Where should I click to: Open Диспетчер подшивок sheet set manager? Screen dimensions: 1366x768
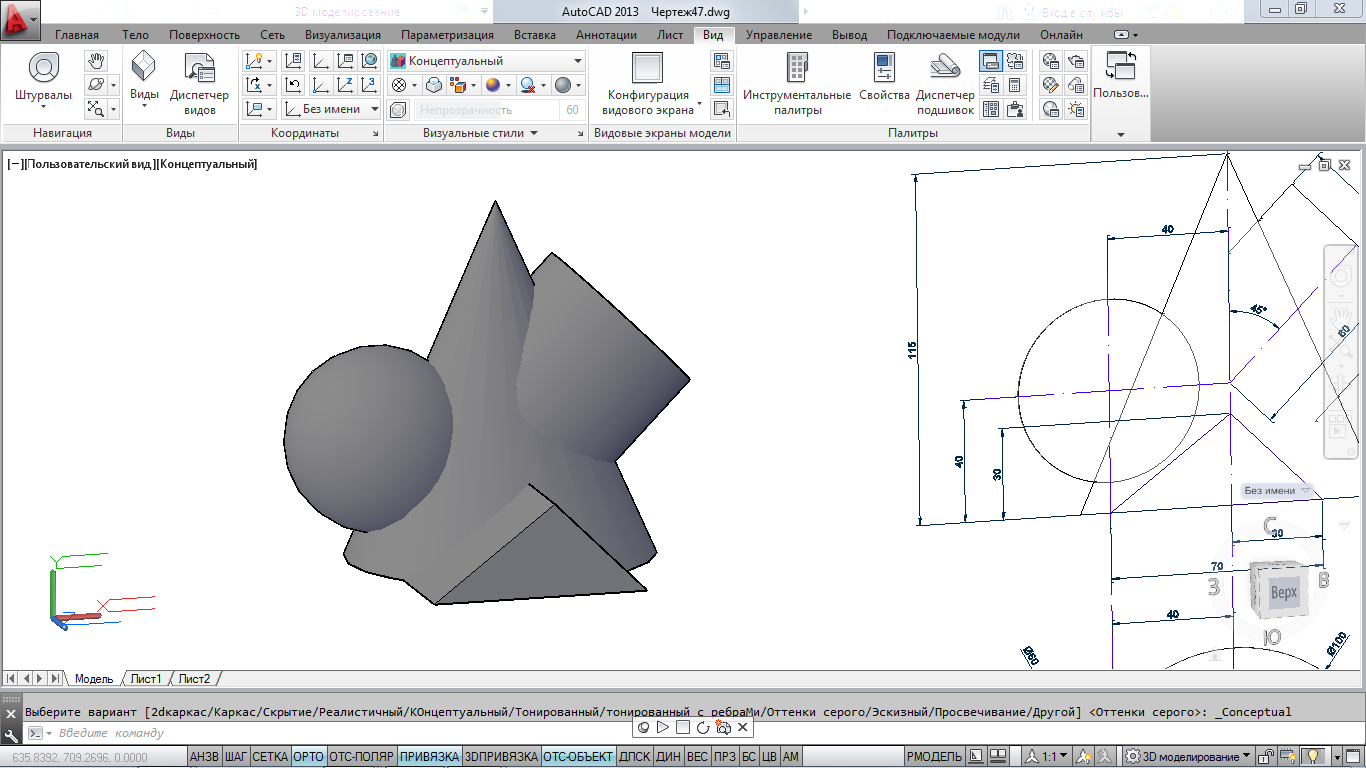click(945, 68)
